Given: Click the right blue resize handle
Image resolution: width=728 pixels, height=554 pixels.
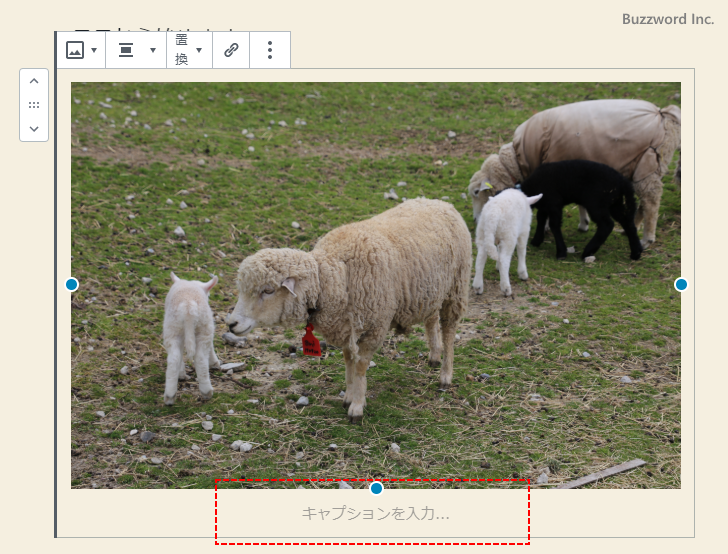Looking at the screenshot, I should tap(681, 285).
